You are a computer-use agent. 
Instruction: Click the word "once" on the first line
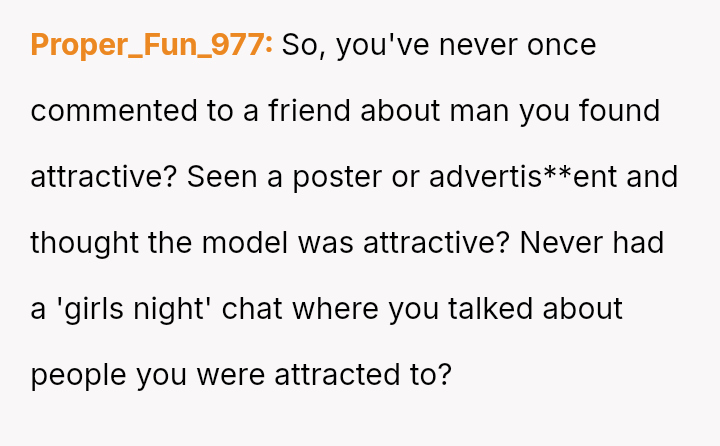[560, 45]
